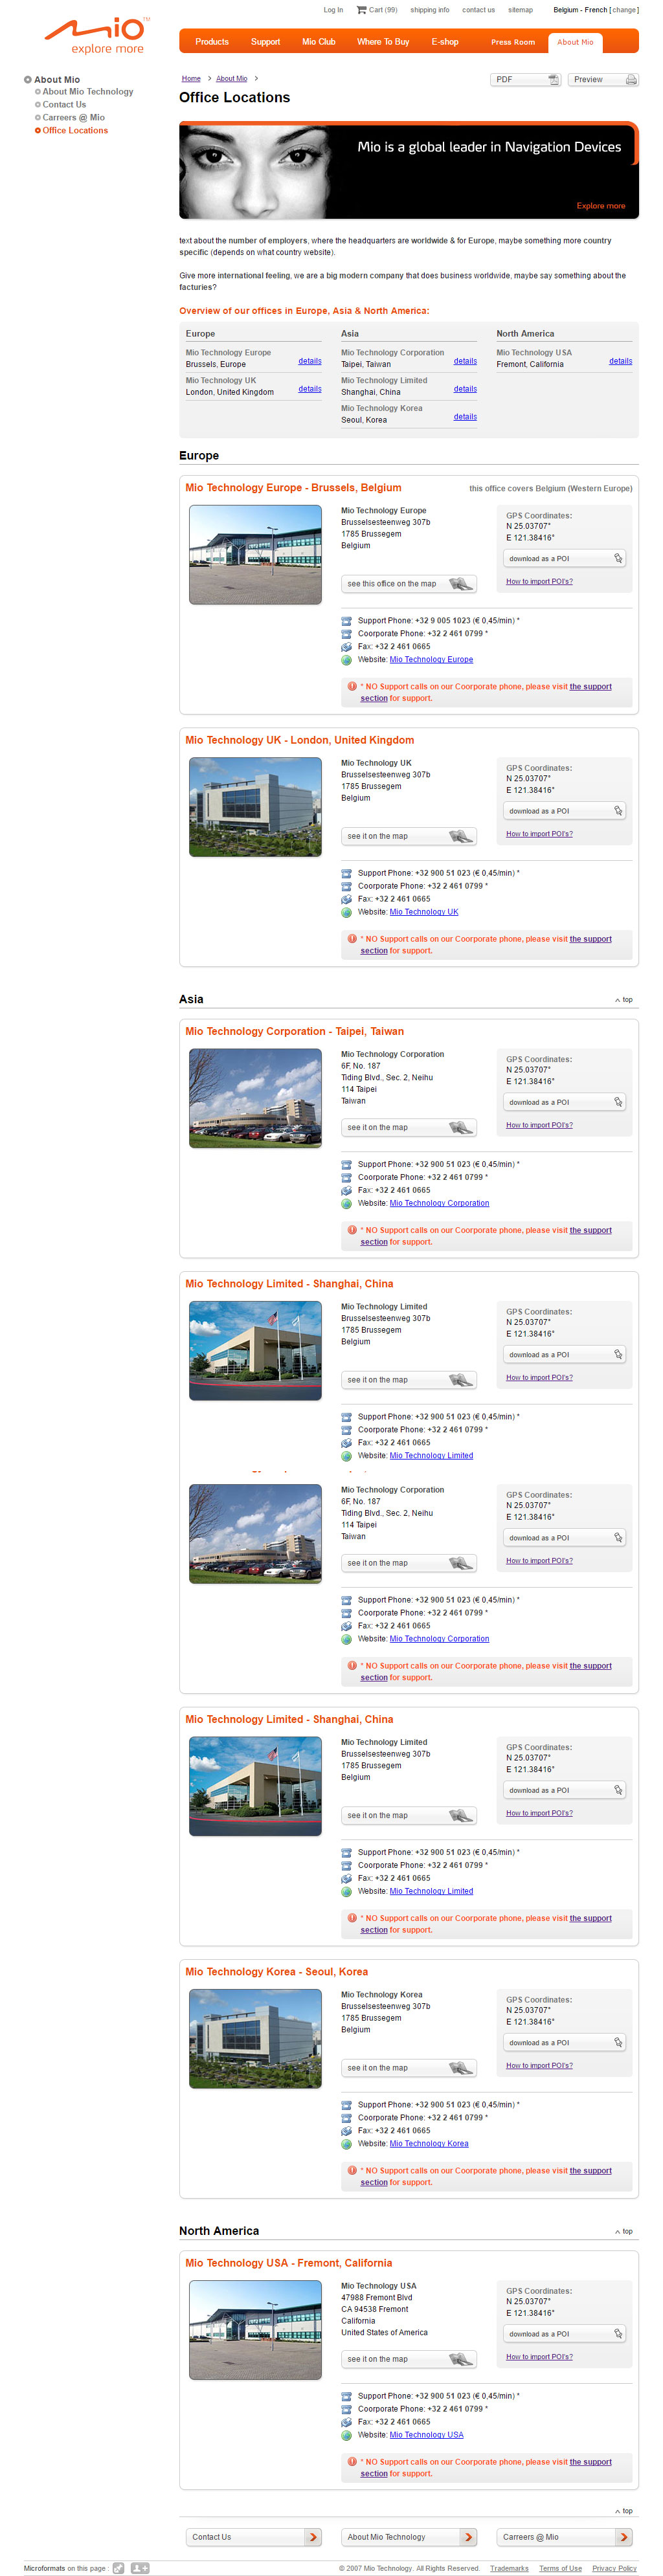
Task: Click the Preview button
Action: [x=603, y=79]
